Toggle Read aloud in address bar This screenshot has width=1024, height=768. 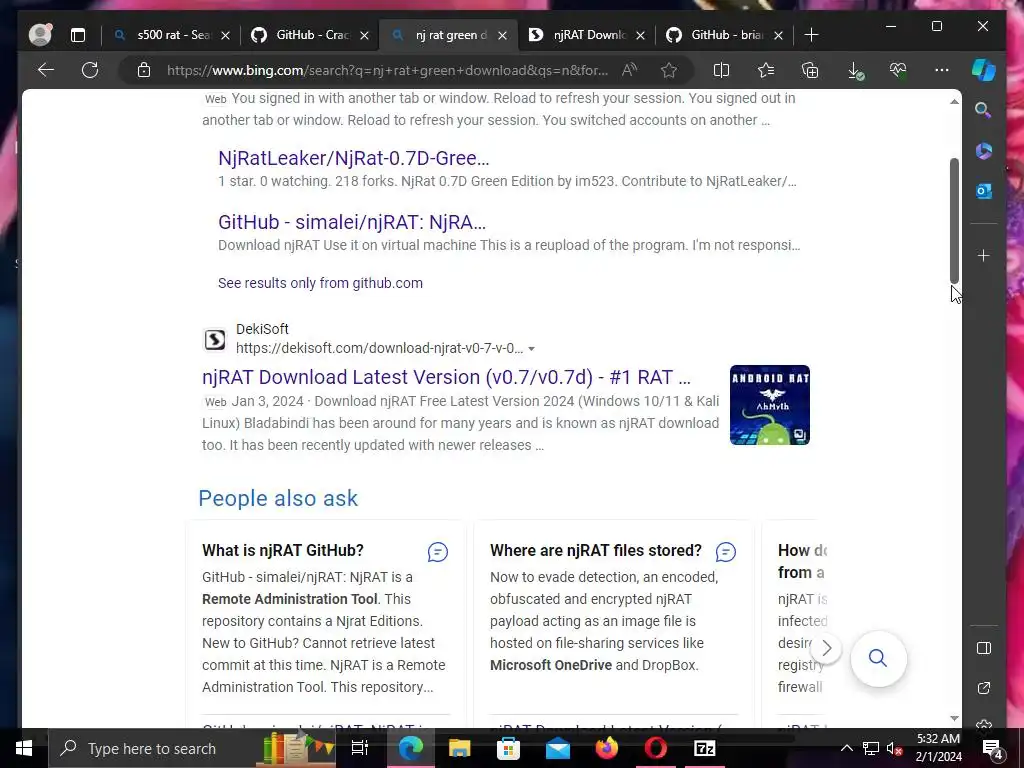coord(630,70)
